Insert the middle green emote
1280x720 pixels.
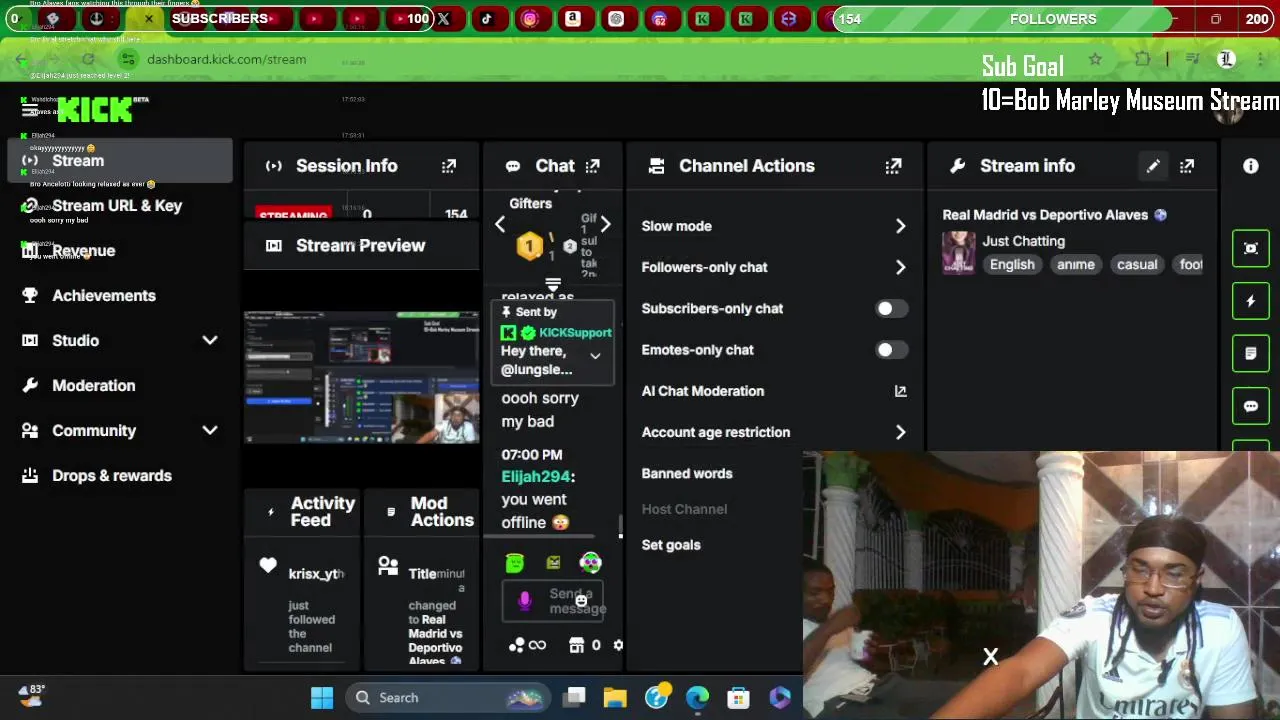click(553, 563)
